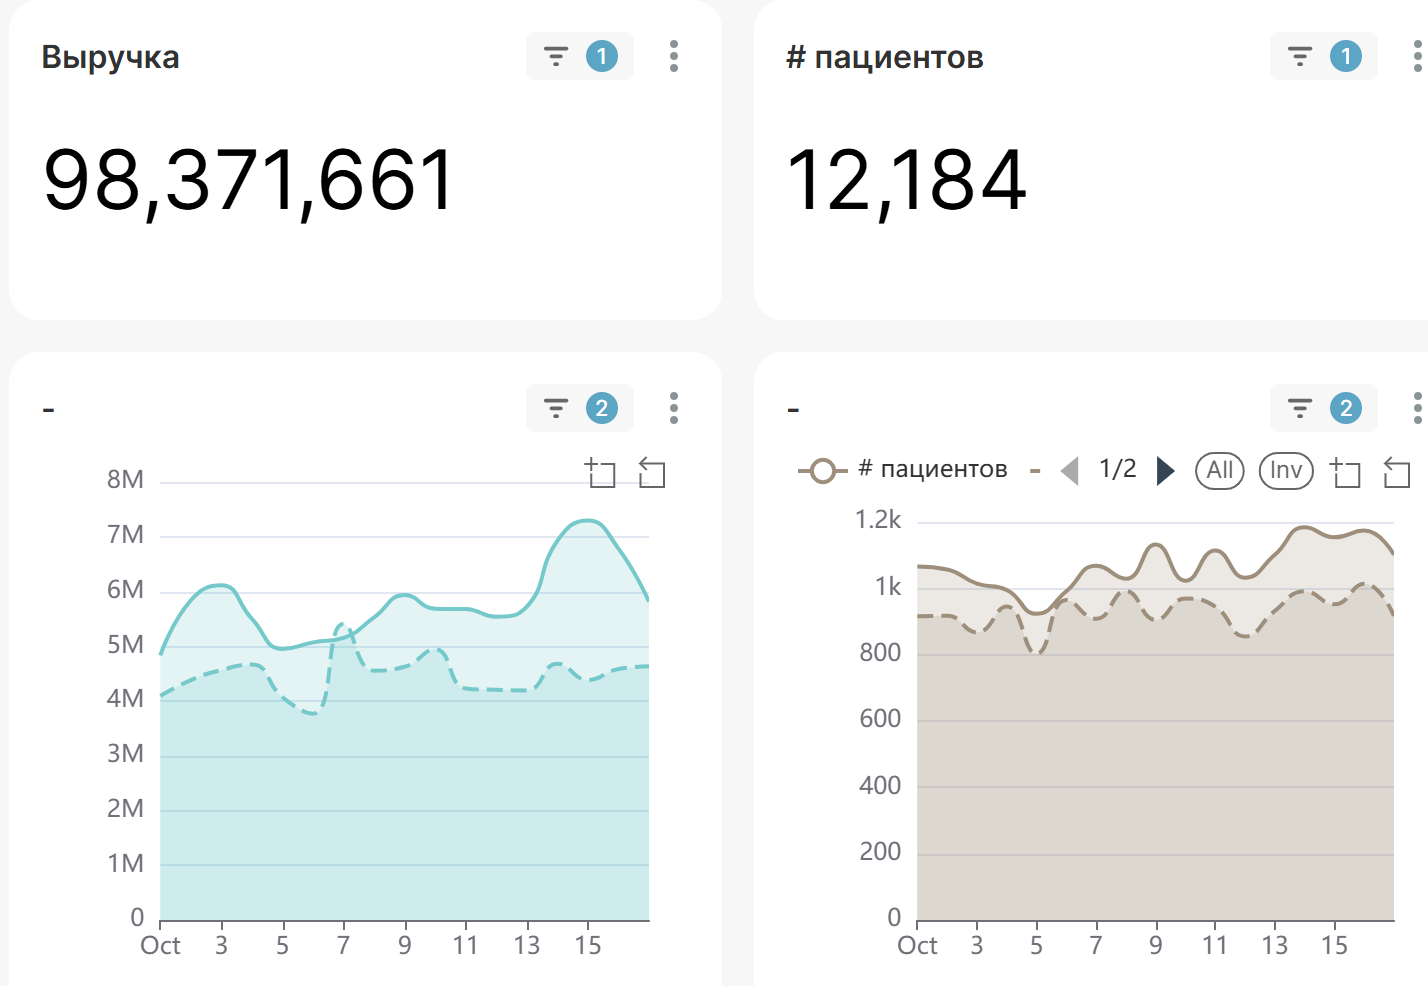Viewport: 1428px width, 986px height.
Task: Open the filter icon on the Выручка KPI card
Action: click(557, 57)
